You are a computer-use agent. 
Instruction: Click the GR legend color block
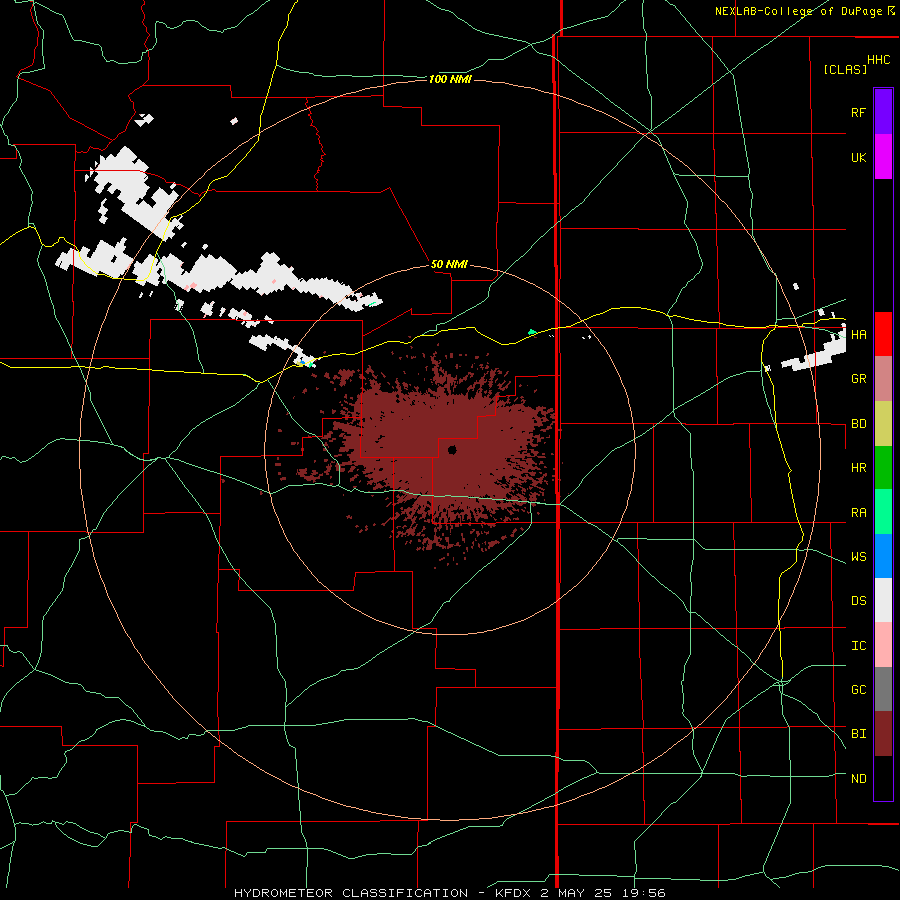pyautogui.click(x=883, y=379)
